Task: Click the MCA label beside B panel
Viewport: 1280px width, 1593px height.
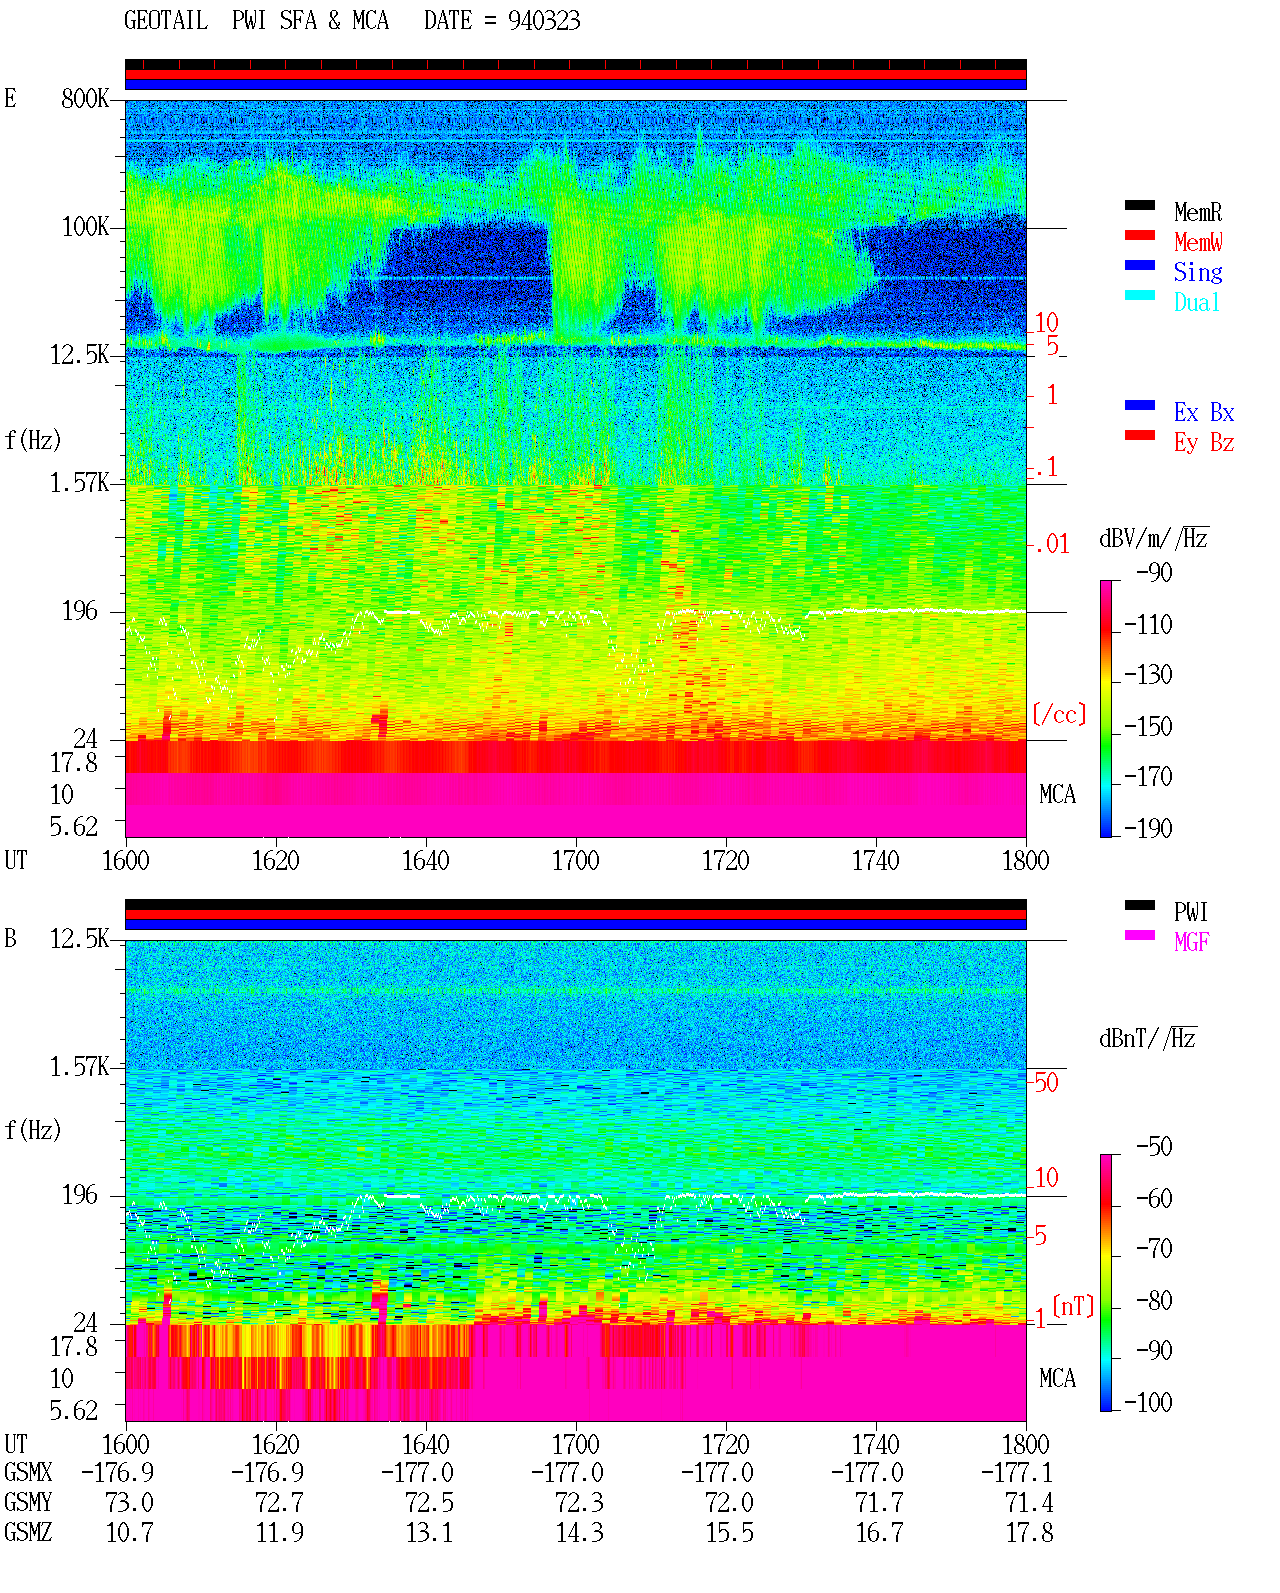Action: point(1057,1379)
